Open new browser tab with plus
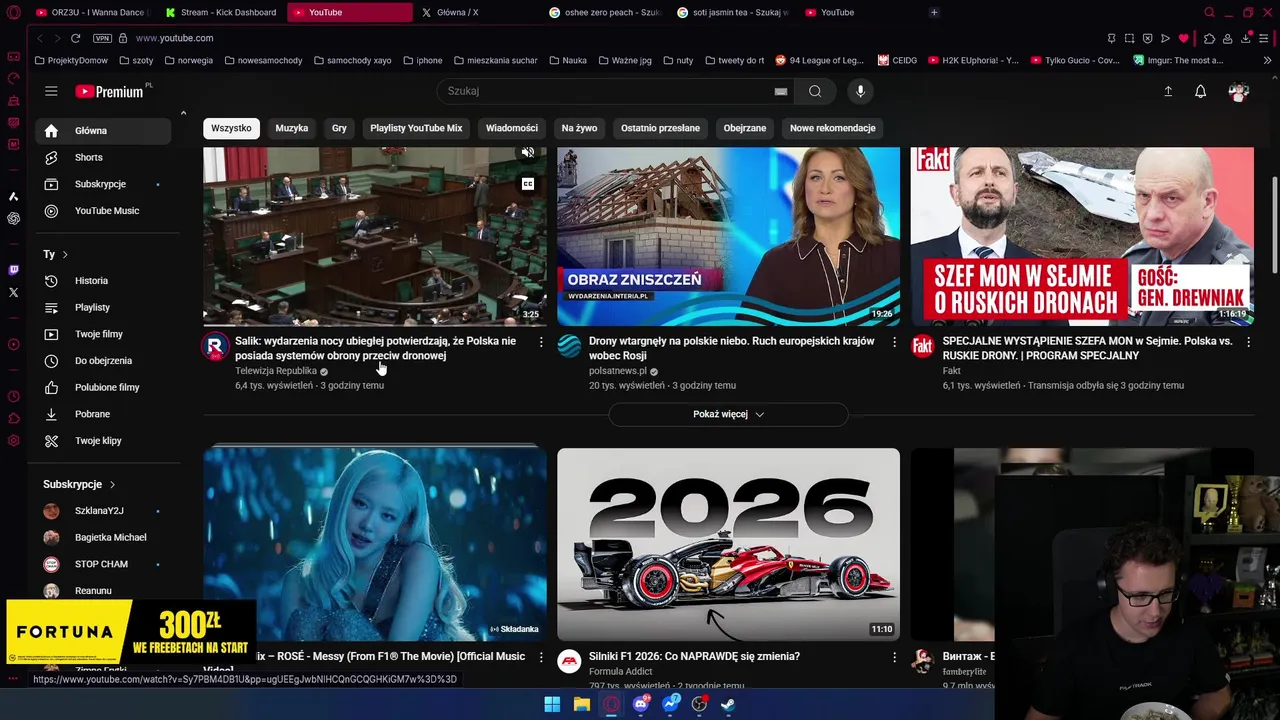The image size is (1280, 720). pyautogui.click(x=934, y=12)
